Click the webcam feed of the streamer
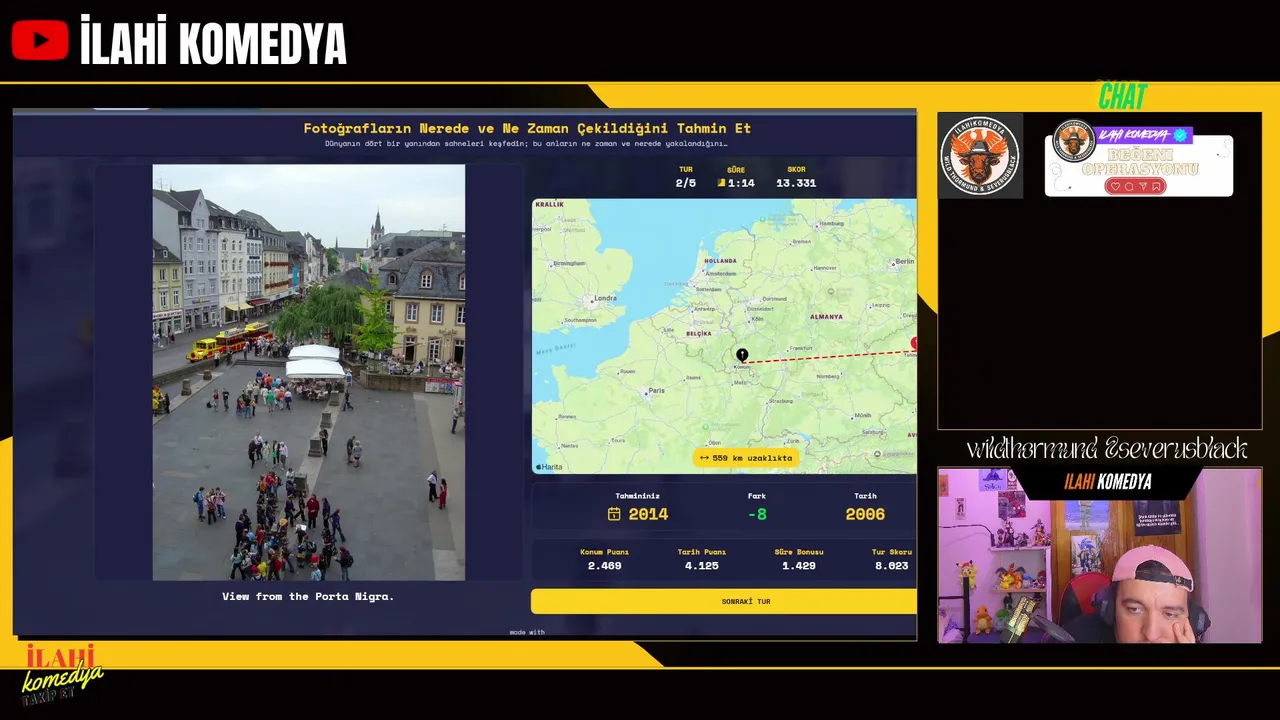The width and height of the screenshot is (1280, 720). coord(1100,555)
